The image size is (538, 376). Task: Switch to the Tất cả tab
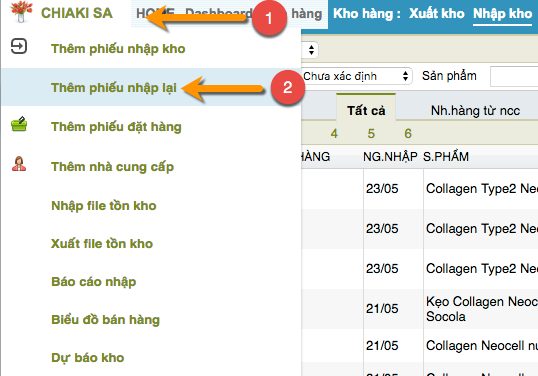pos(366,110)
